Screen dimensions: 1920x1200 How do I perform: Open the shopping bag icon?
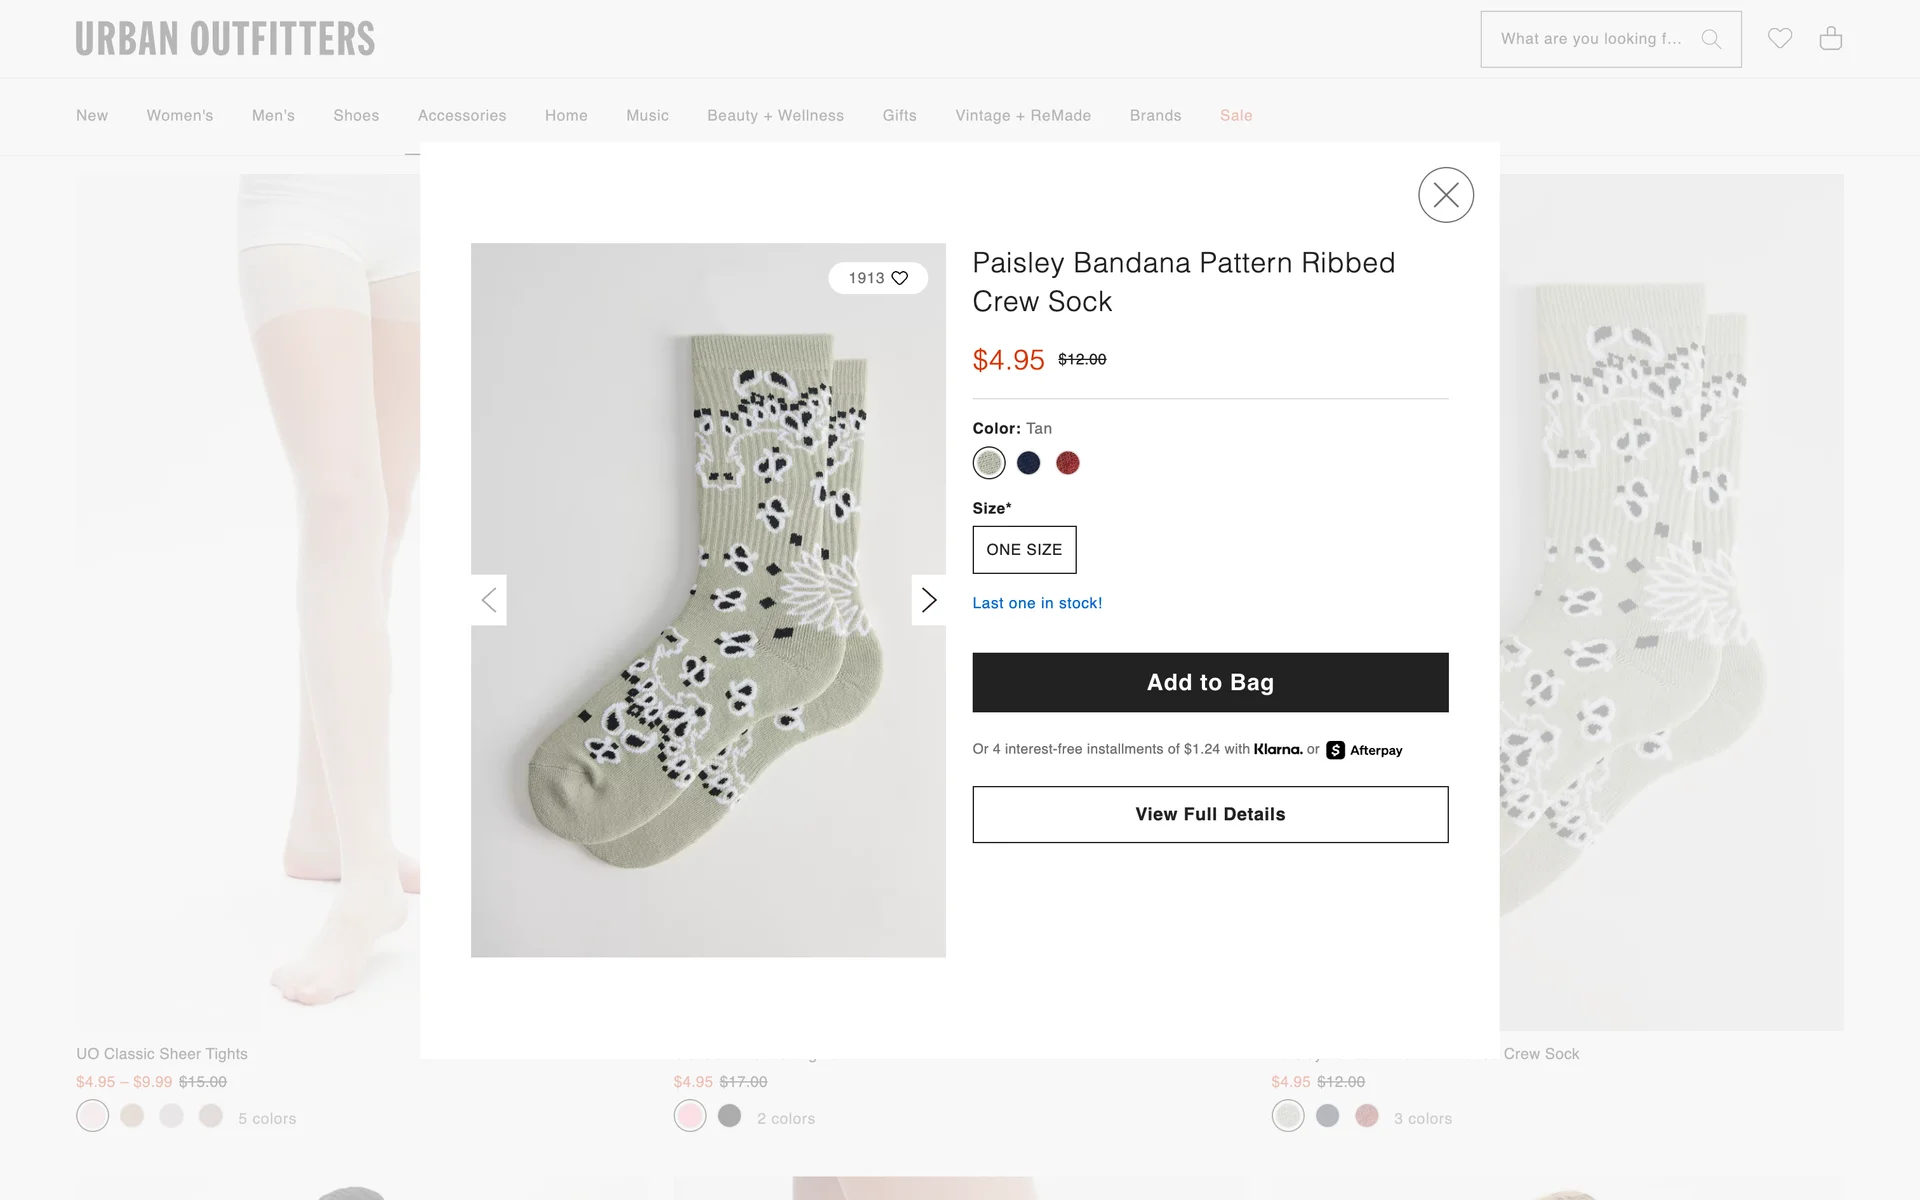click(x=1830, y=39)
